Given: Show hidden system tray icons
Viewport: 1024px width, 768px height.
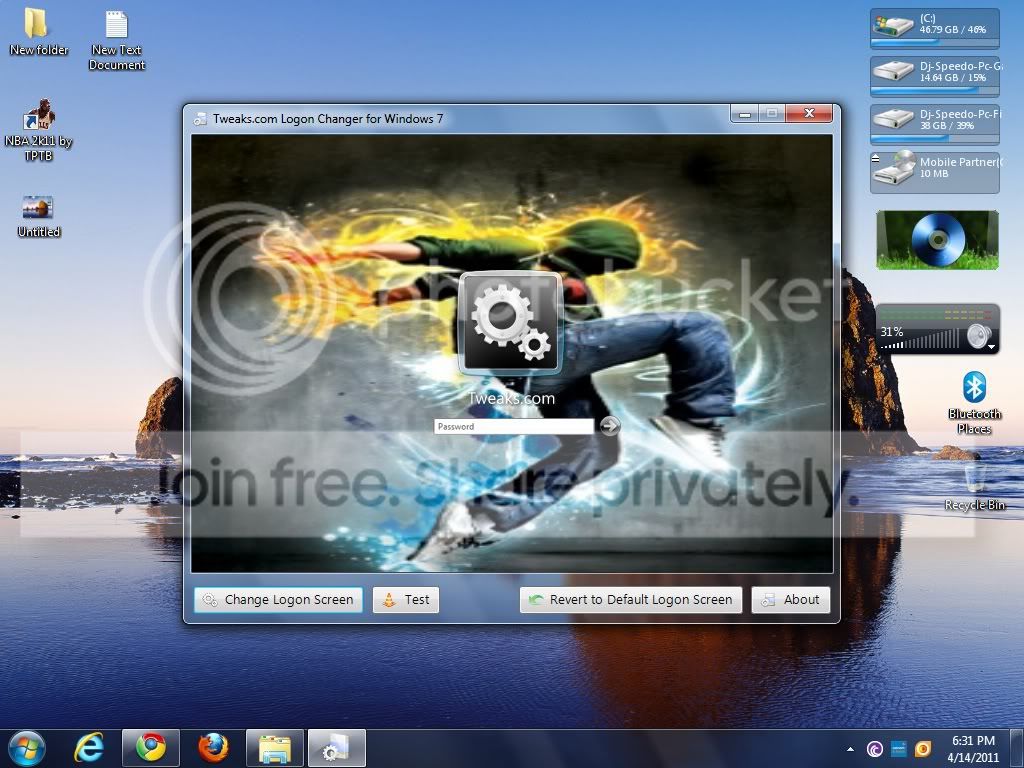Looking at the screenshot, I should click(850, 749).
